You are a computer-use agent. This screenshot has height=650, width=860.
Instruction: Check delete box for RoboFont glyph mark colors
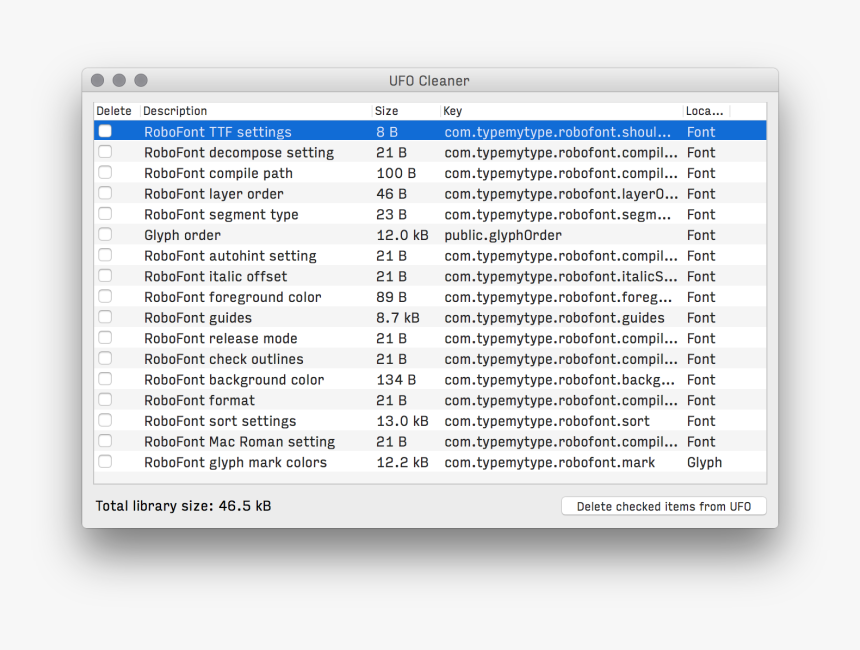105,462
